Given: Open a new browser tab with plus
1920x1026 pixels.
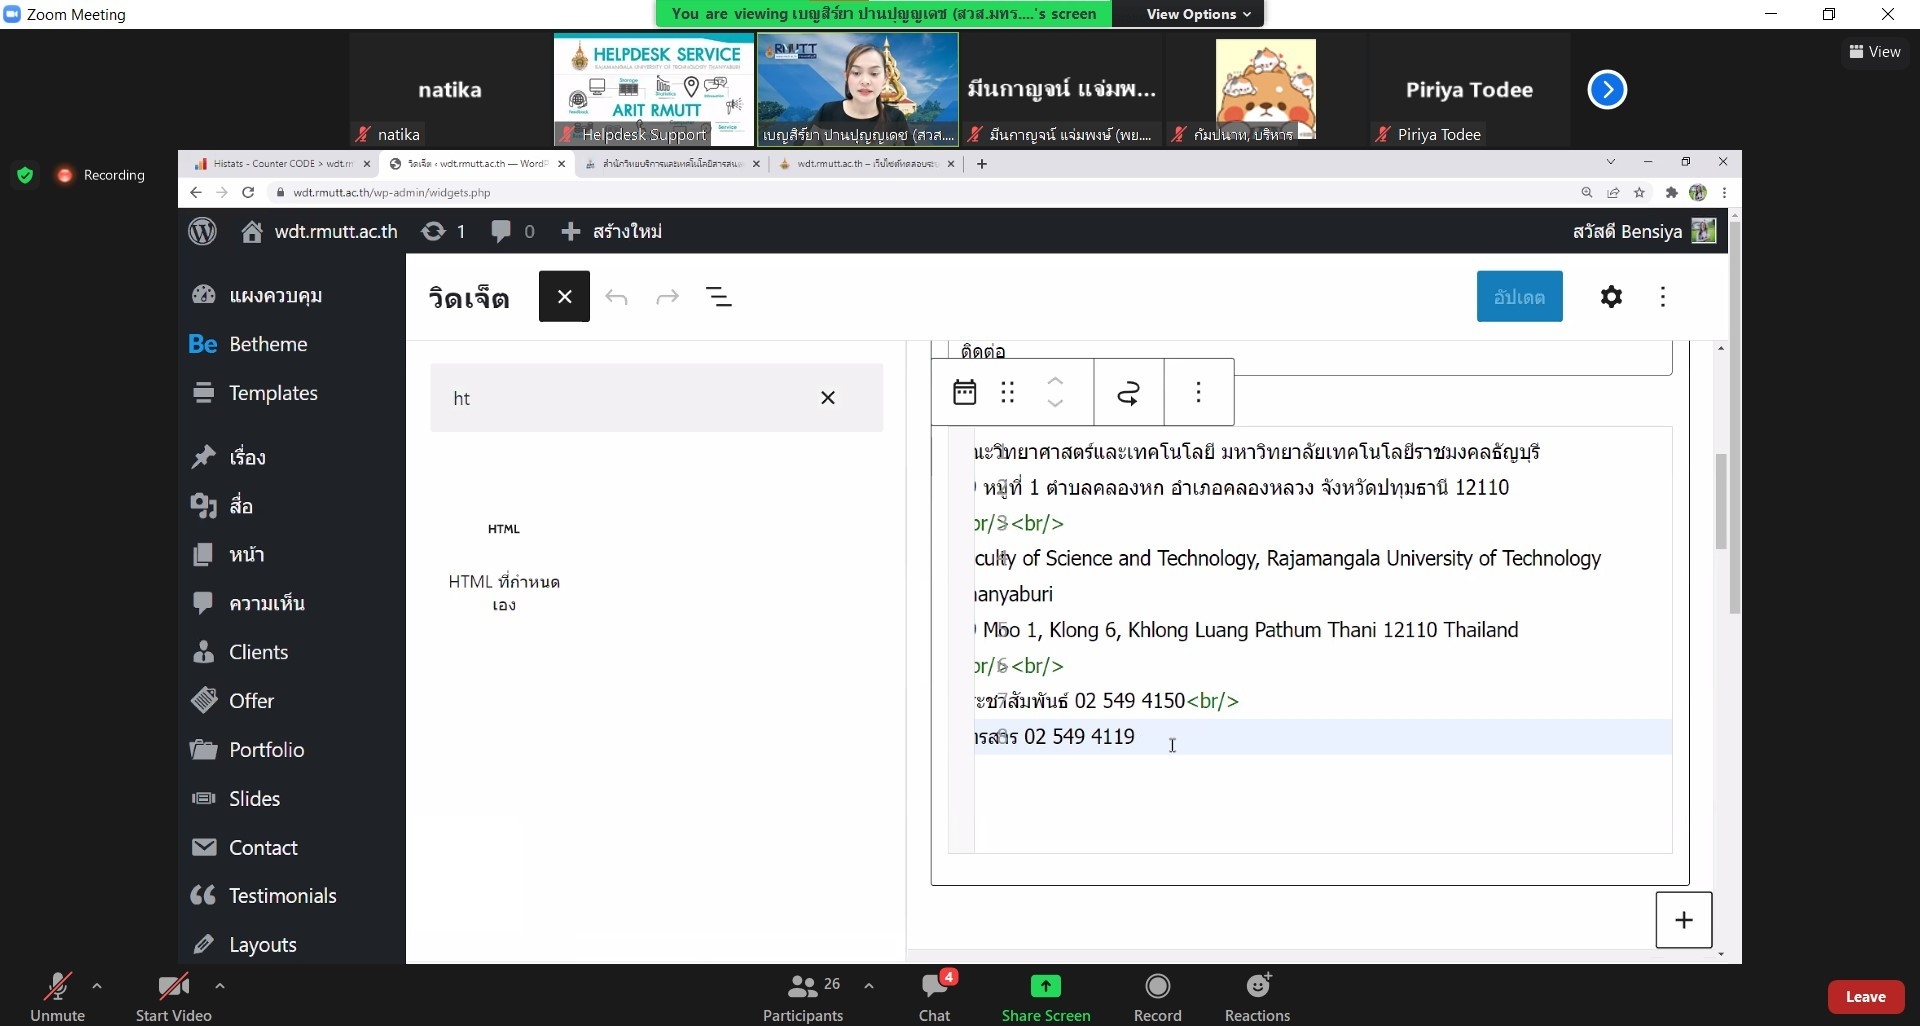Looking at the screenshot, I should (982, 164).
